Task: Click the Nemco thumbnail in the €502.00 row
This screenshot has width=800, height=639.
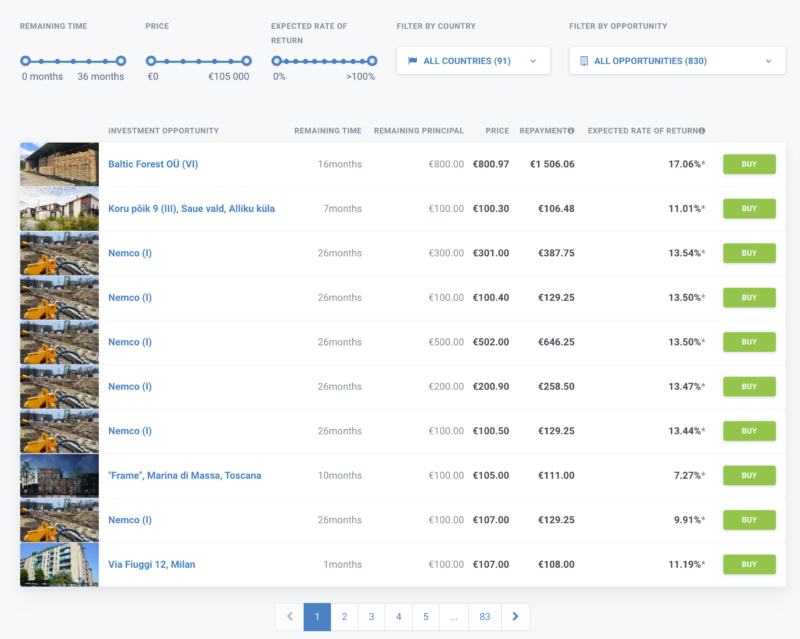Action: pyautogui.click(x=59, y=341)
